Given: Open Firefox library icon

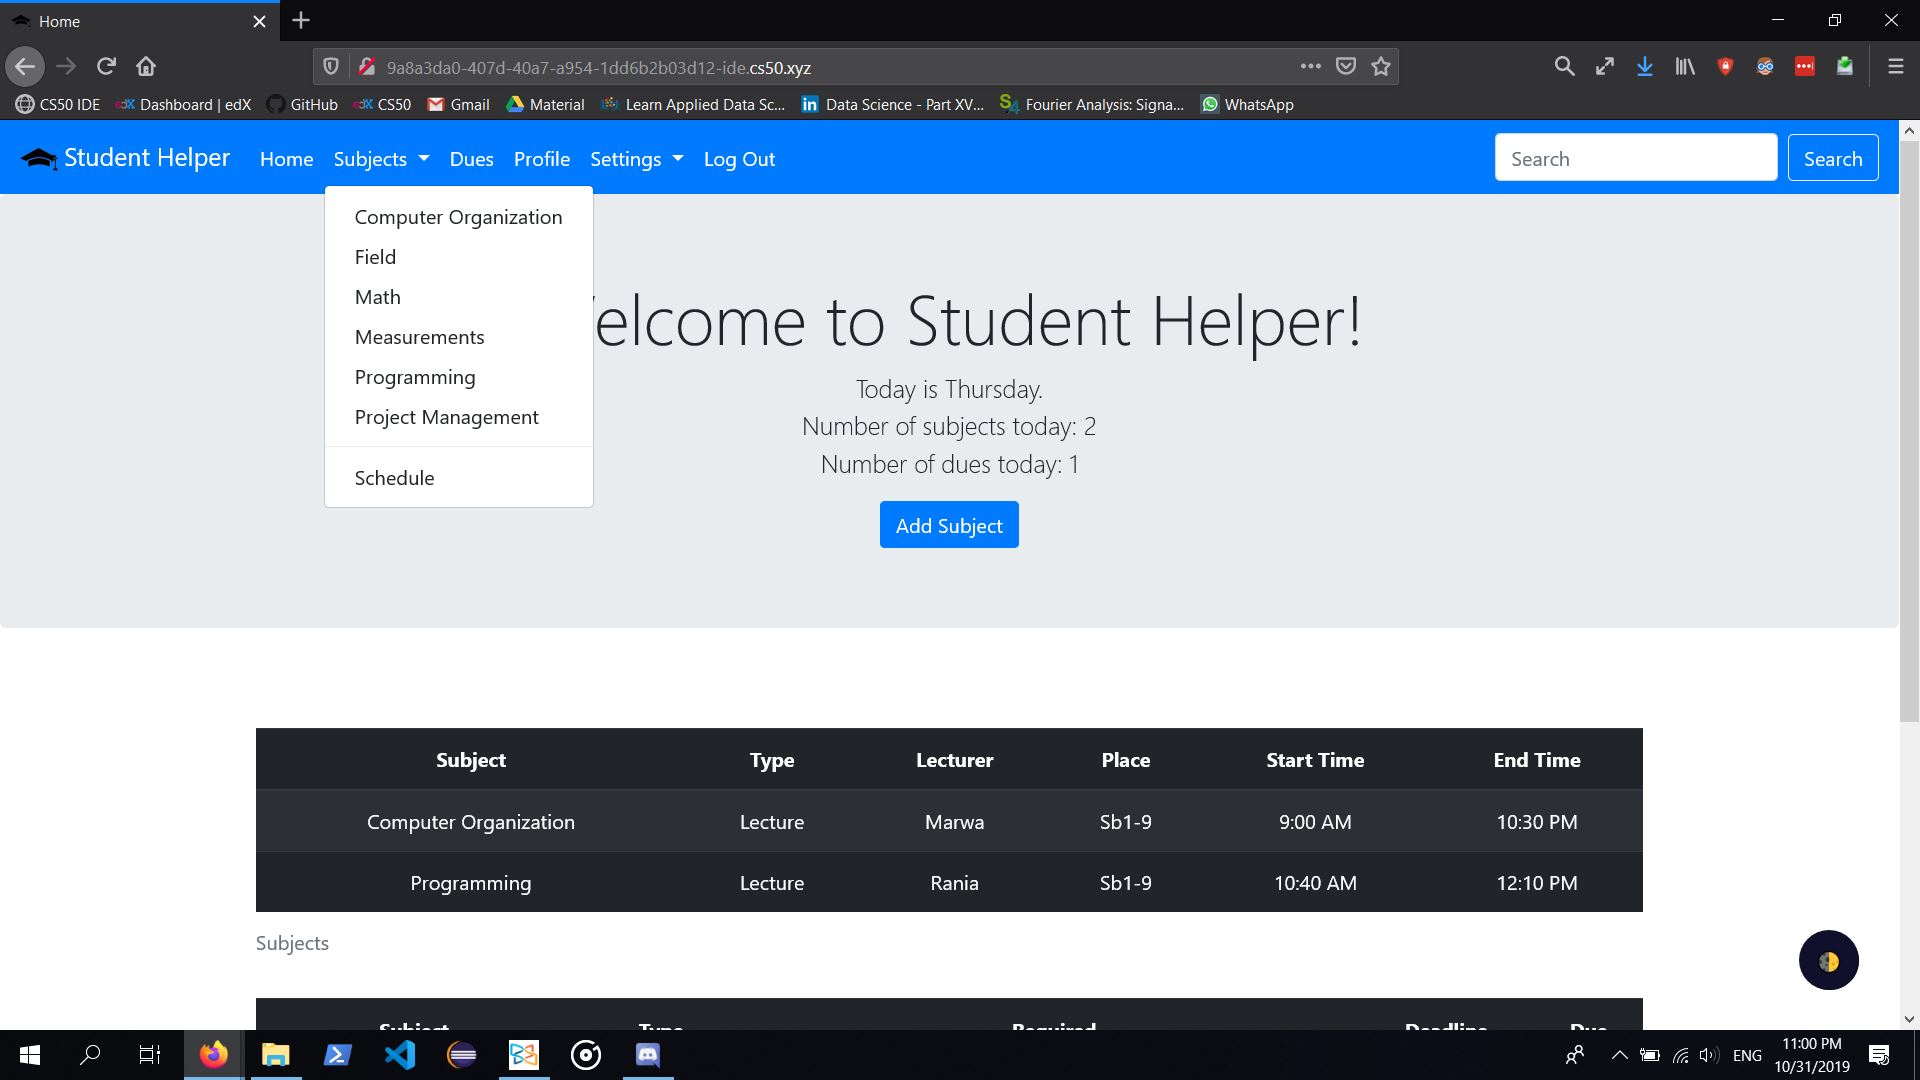Looking at the screenshot, I should pyautogui.click(x=1685, y=67).
